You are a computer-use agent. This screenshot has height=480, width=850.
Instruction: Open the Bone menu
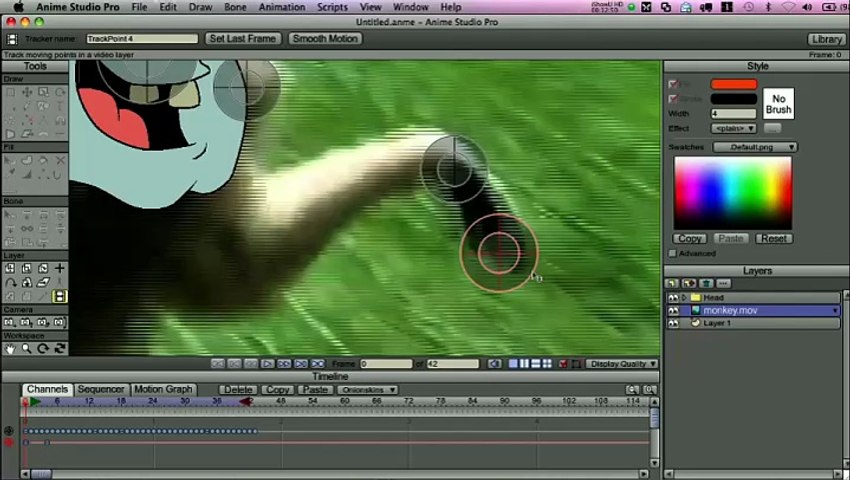[235, 7]
